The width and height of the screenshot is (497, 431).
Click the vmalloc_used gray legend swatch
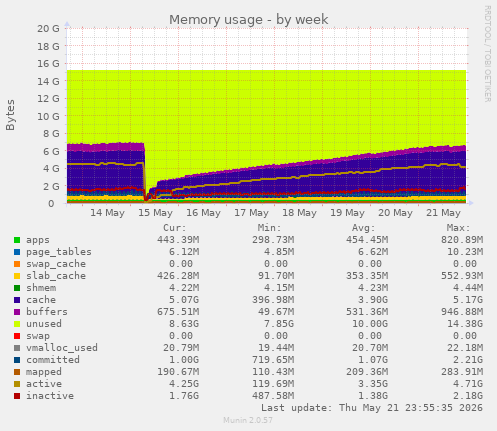tap(17, 348)
